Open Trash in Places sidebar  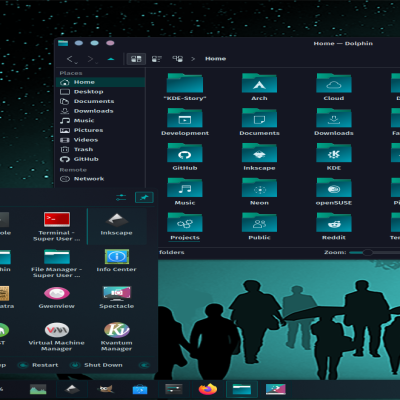click(101, 150)
